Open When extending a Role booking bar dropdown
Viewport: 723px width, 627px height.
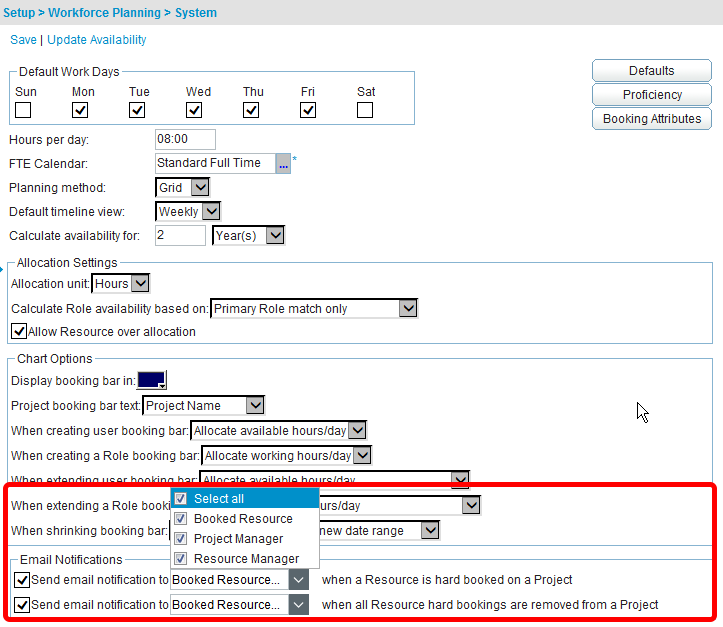coord(471,505)
